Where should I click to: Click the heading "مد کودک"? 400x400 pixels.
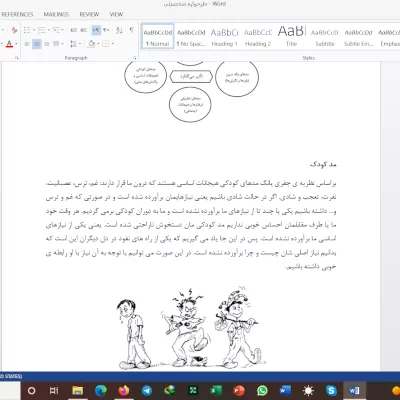(323, 164)
